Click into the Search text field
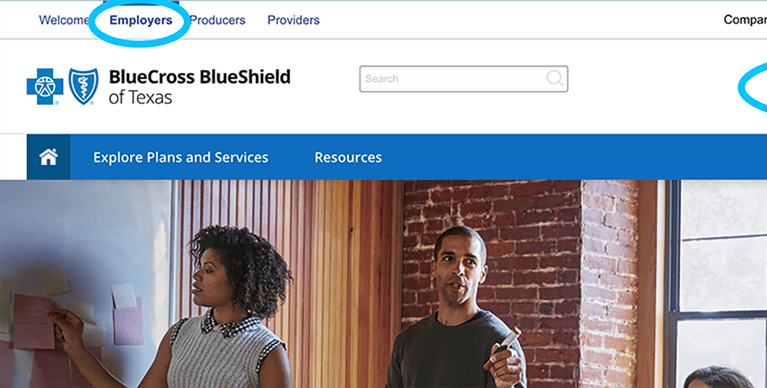Image resolution: width=767 pixels, height=388 pixels. [x=463, y=79]
